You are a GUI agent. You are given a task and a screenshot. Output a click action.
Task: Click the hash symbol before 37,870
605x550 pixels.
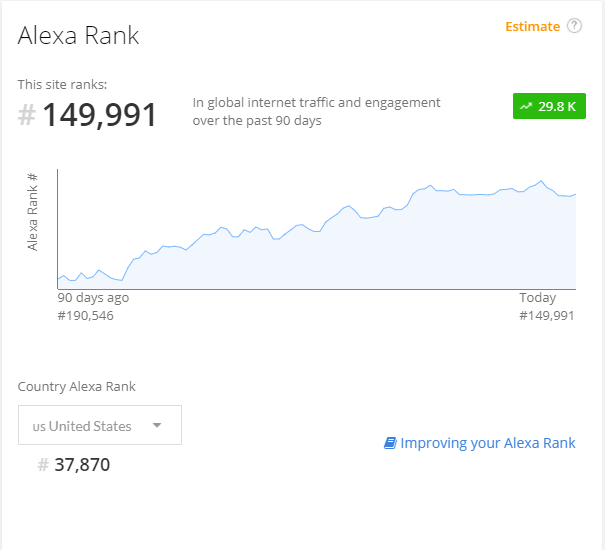point(43,465)
